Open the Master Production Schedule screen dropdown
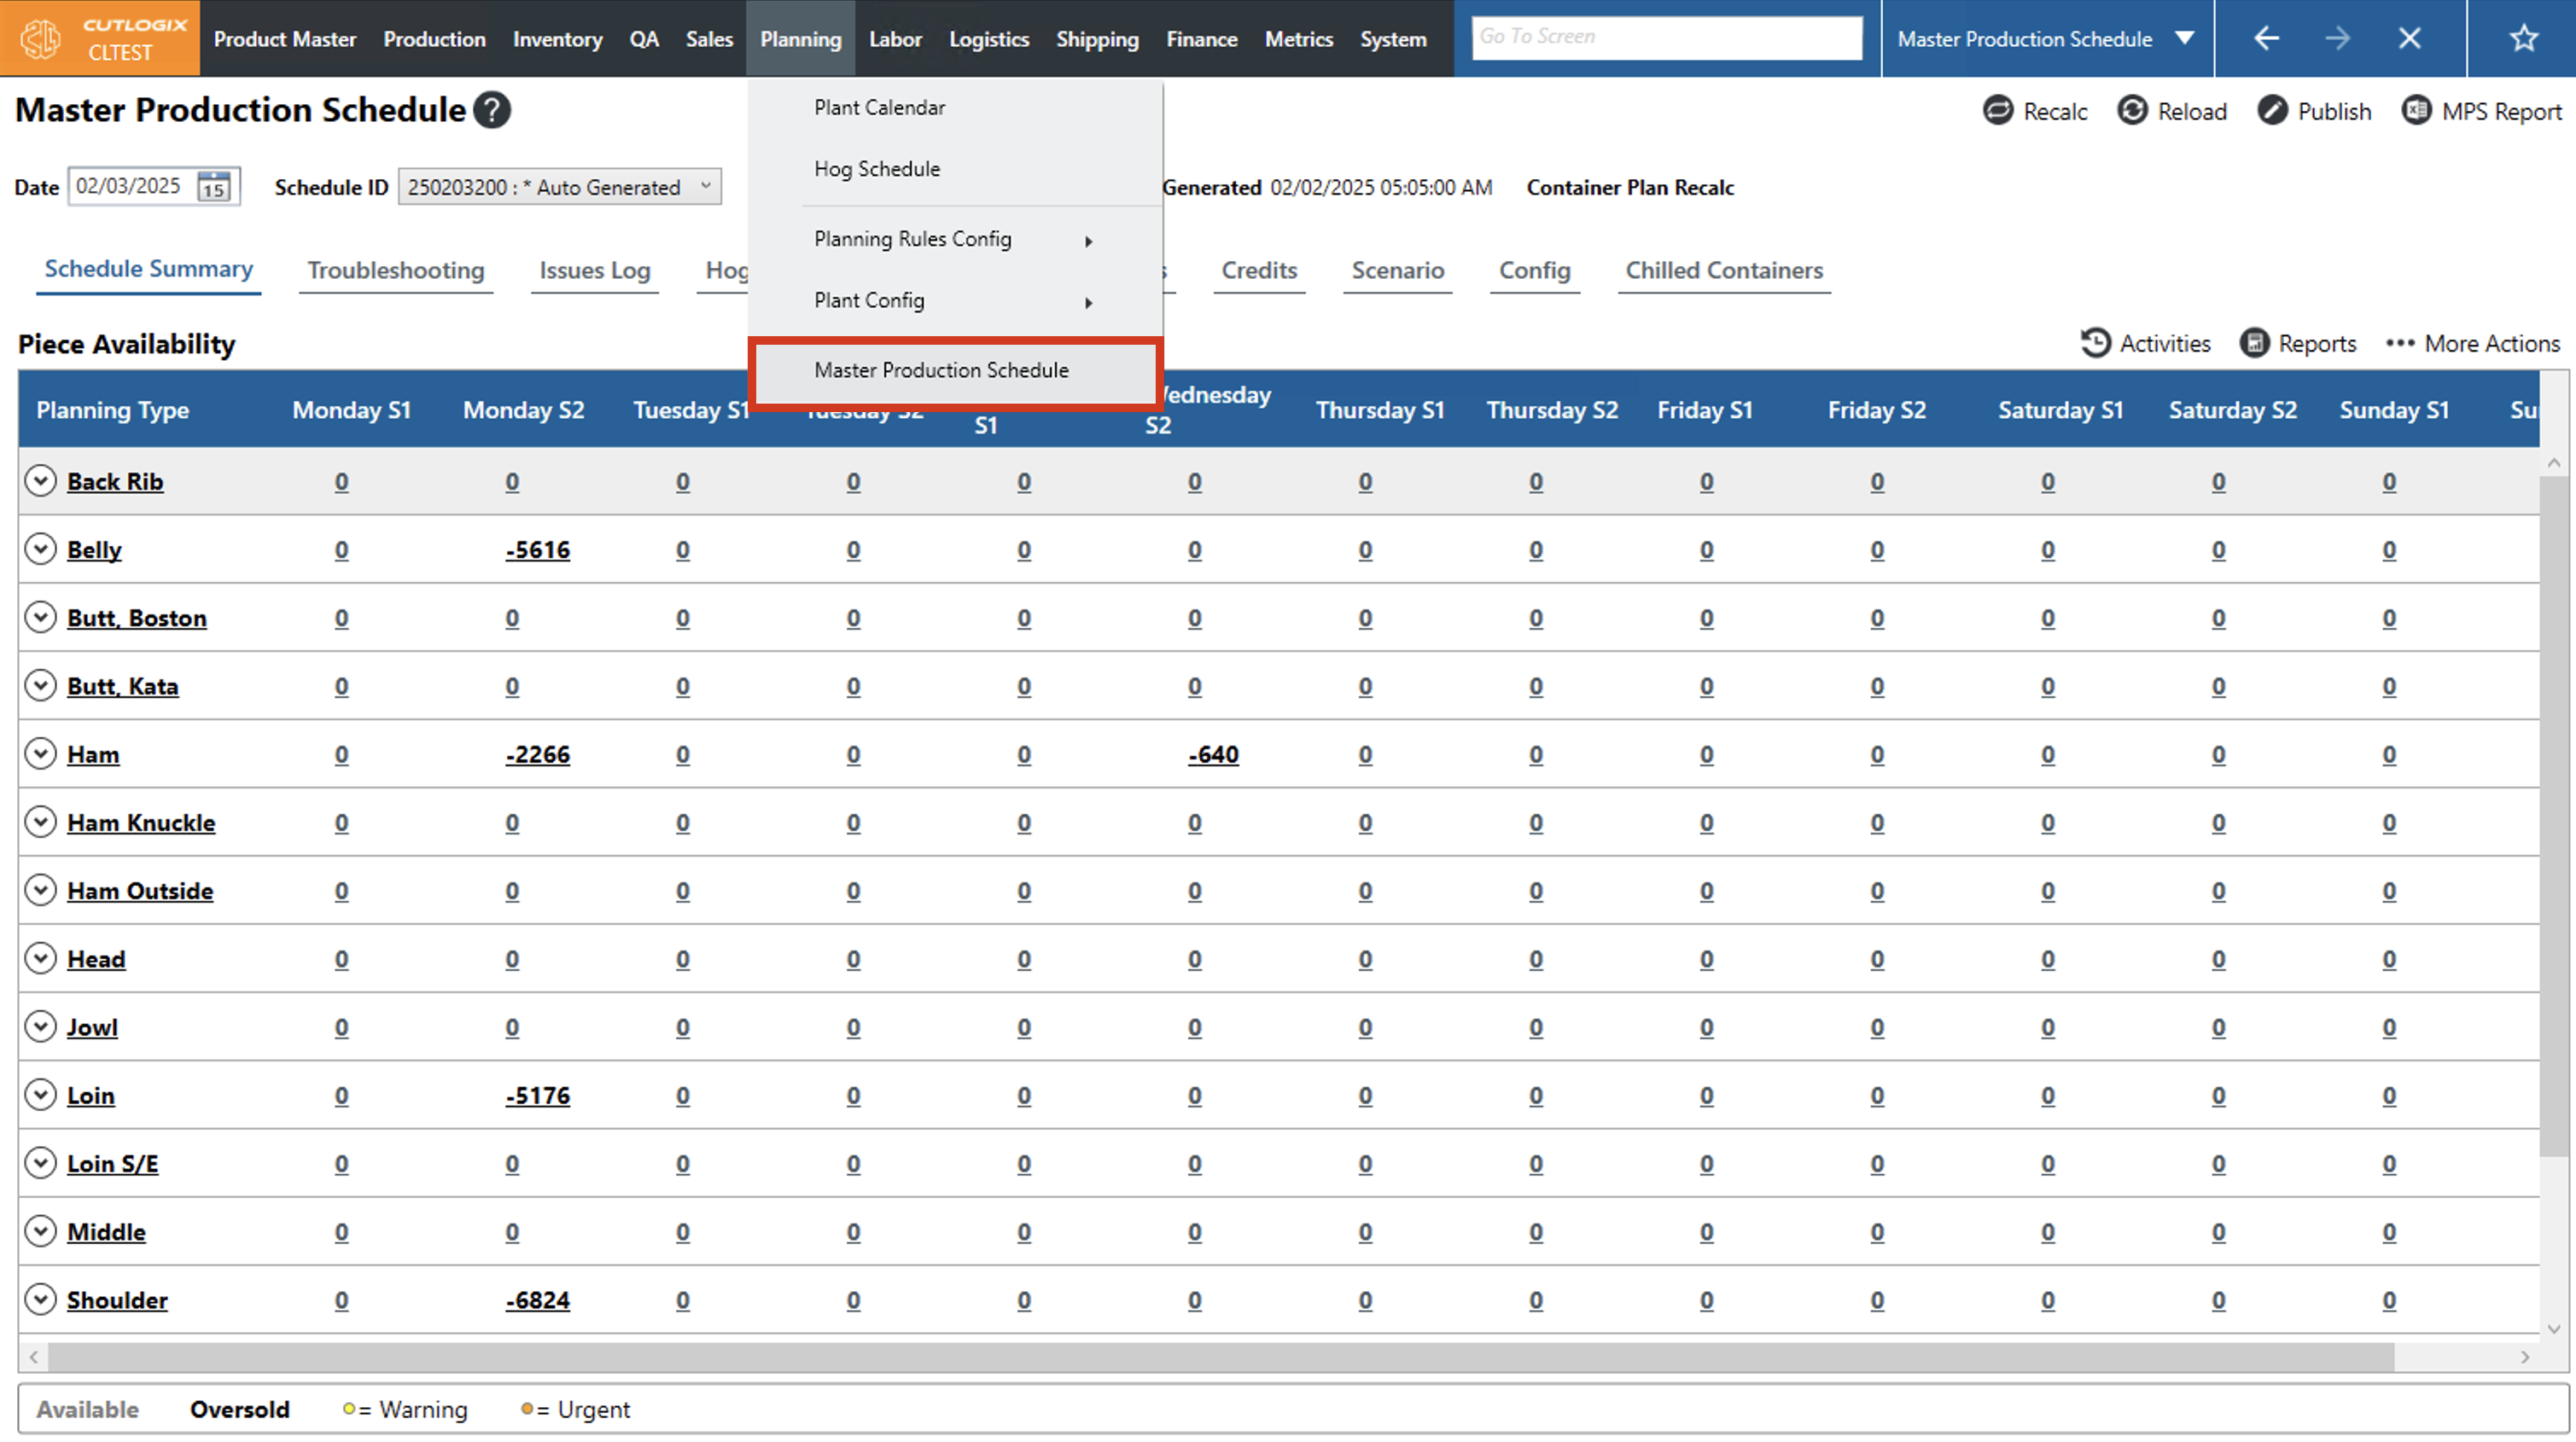This screenshot has width=2576, height=1442. 2185,38
